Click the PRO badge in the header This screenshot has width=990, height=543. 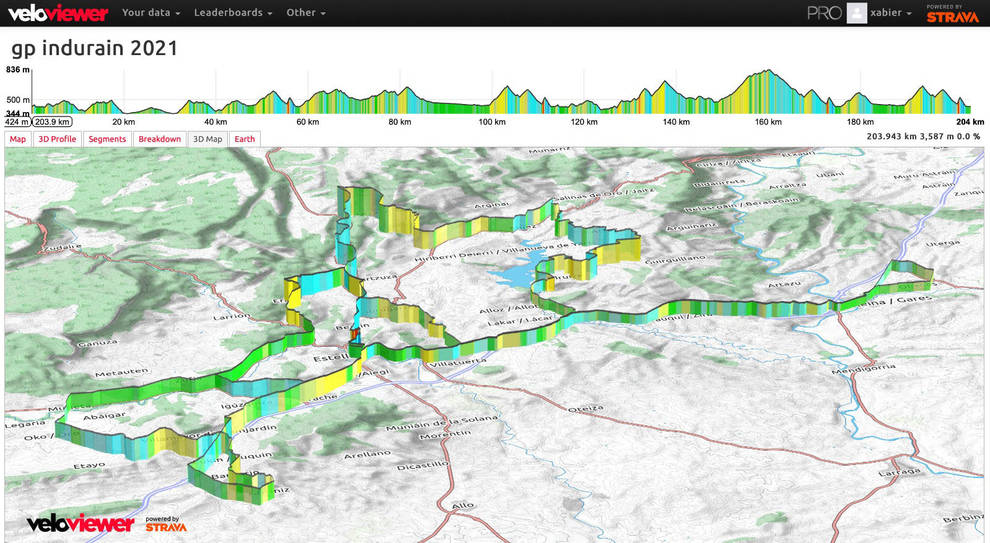(824, 13)
